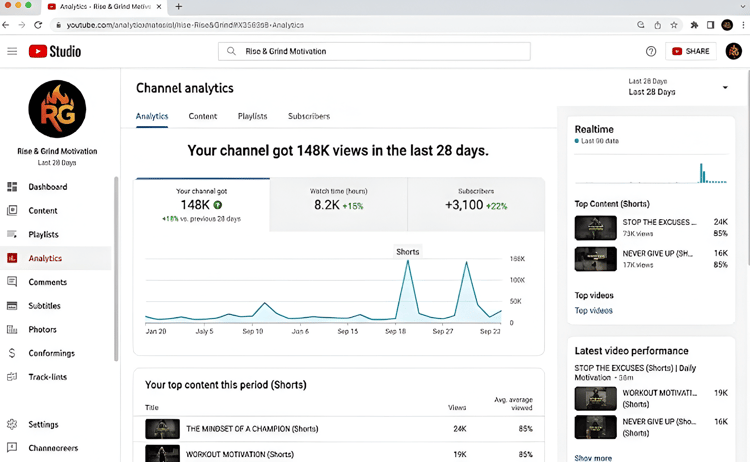
Task: Click the Shorts tooltip label on chart
Action: click(408, 252)
